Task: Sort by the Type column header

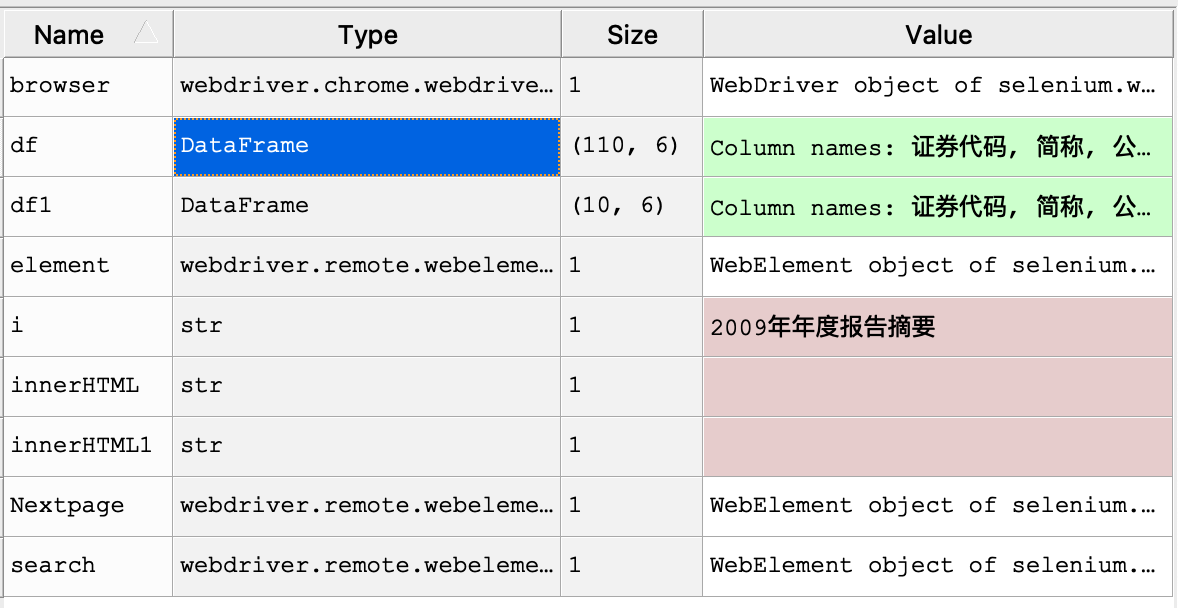Action: (367, 35)
